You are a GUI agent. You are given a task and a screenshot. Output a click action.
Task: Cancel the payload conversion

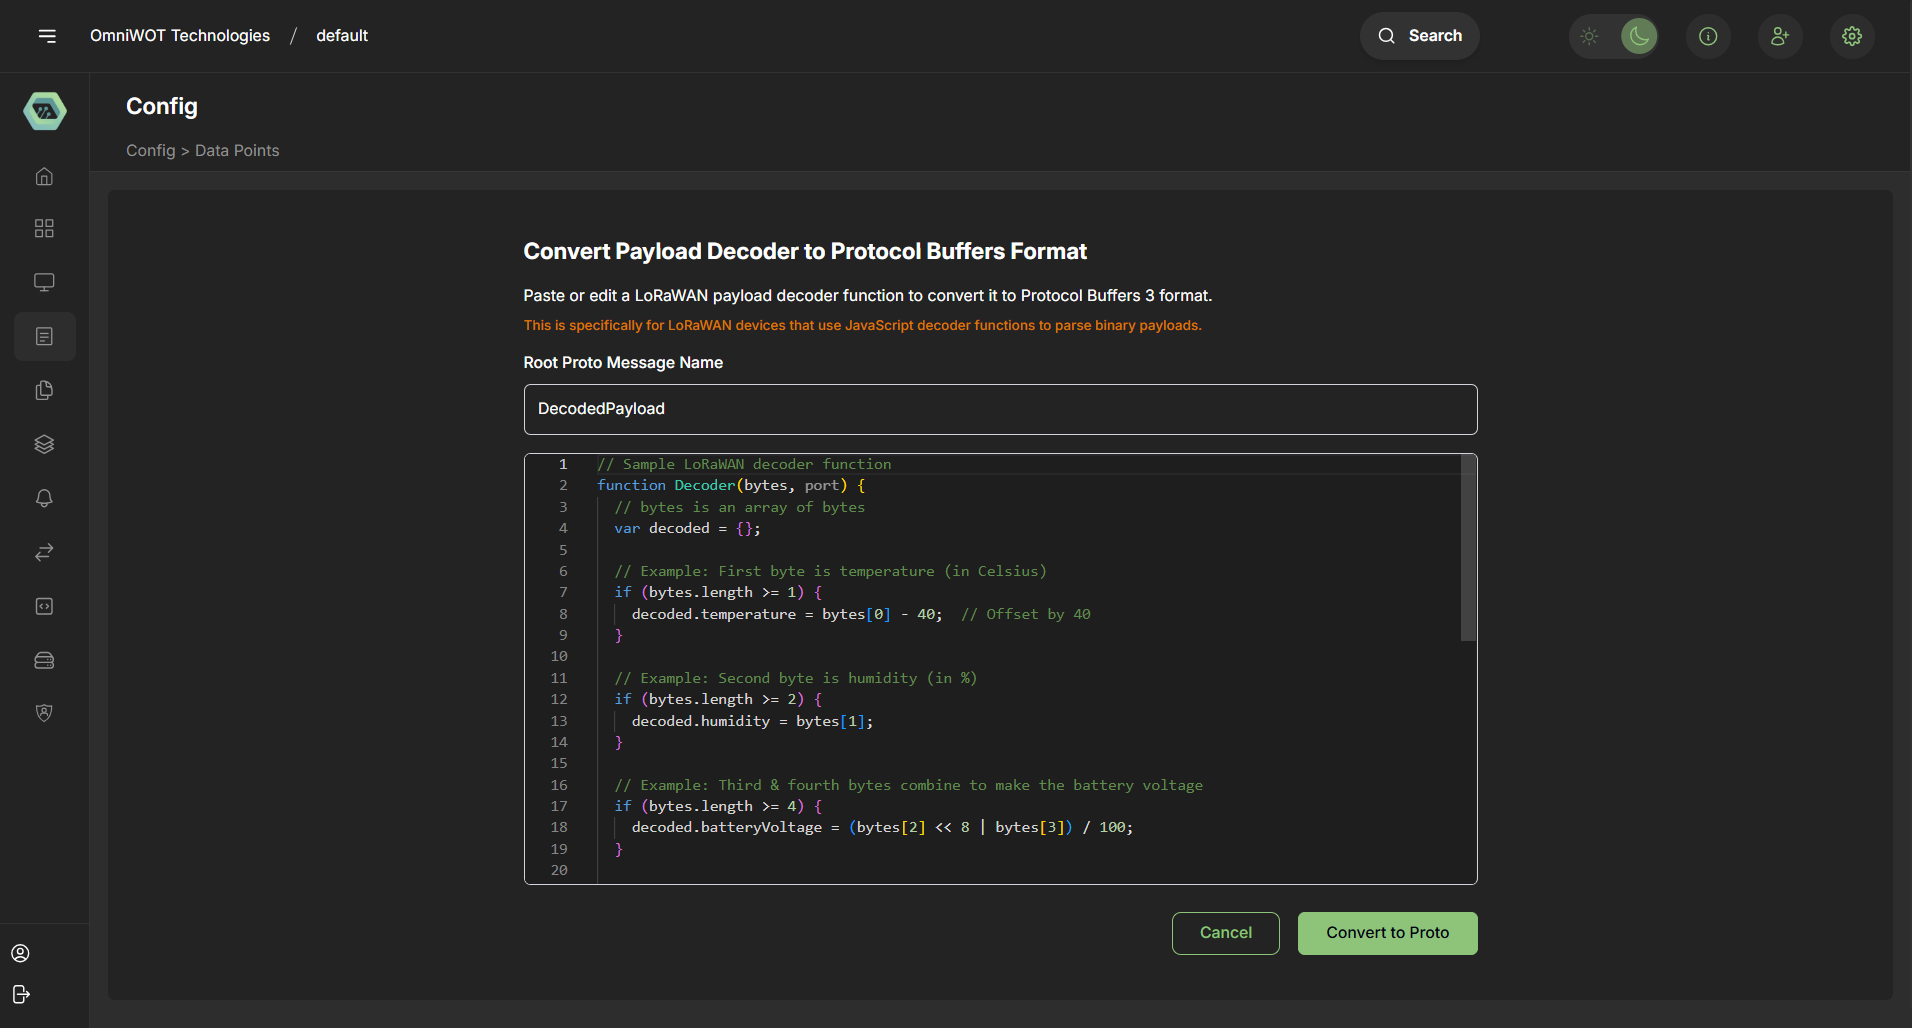pyautogui.click(x=1225, y=932)
